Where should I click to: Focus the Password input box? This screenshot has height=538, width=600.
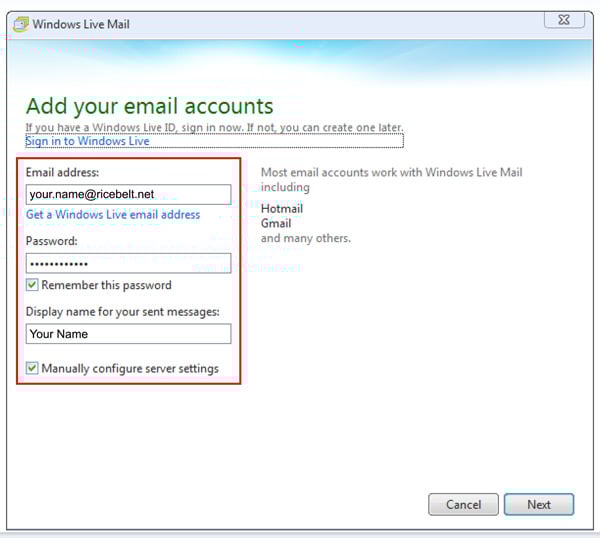point(128,263)
